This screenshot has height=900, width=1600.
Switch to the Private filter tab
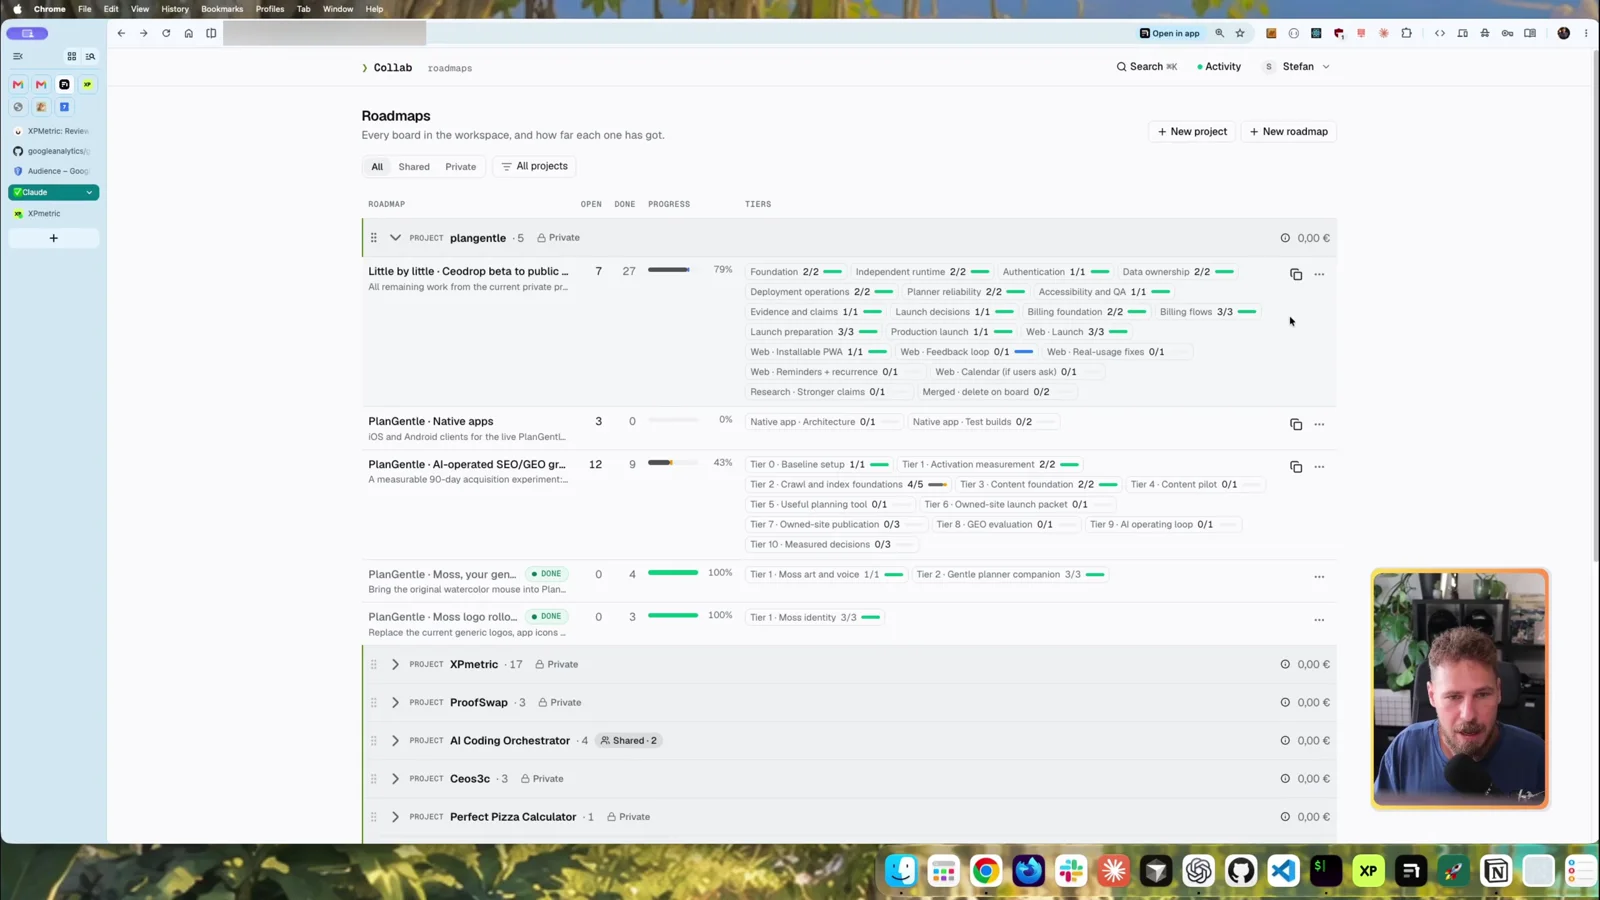(x=461, y=167)
